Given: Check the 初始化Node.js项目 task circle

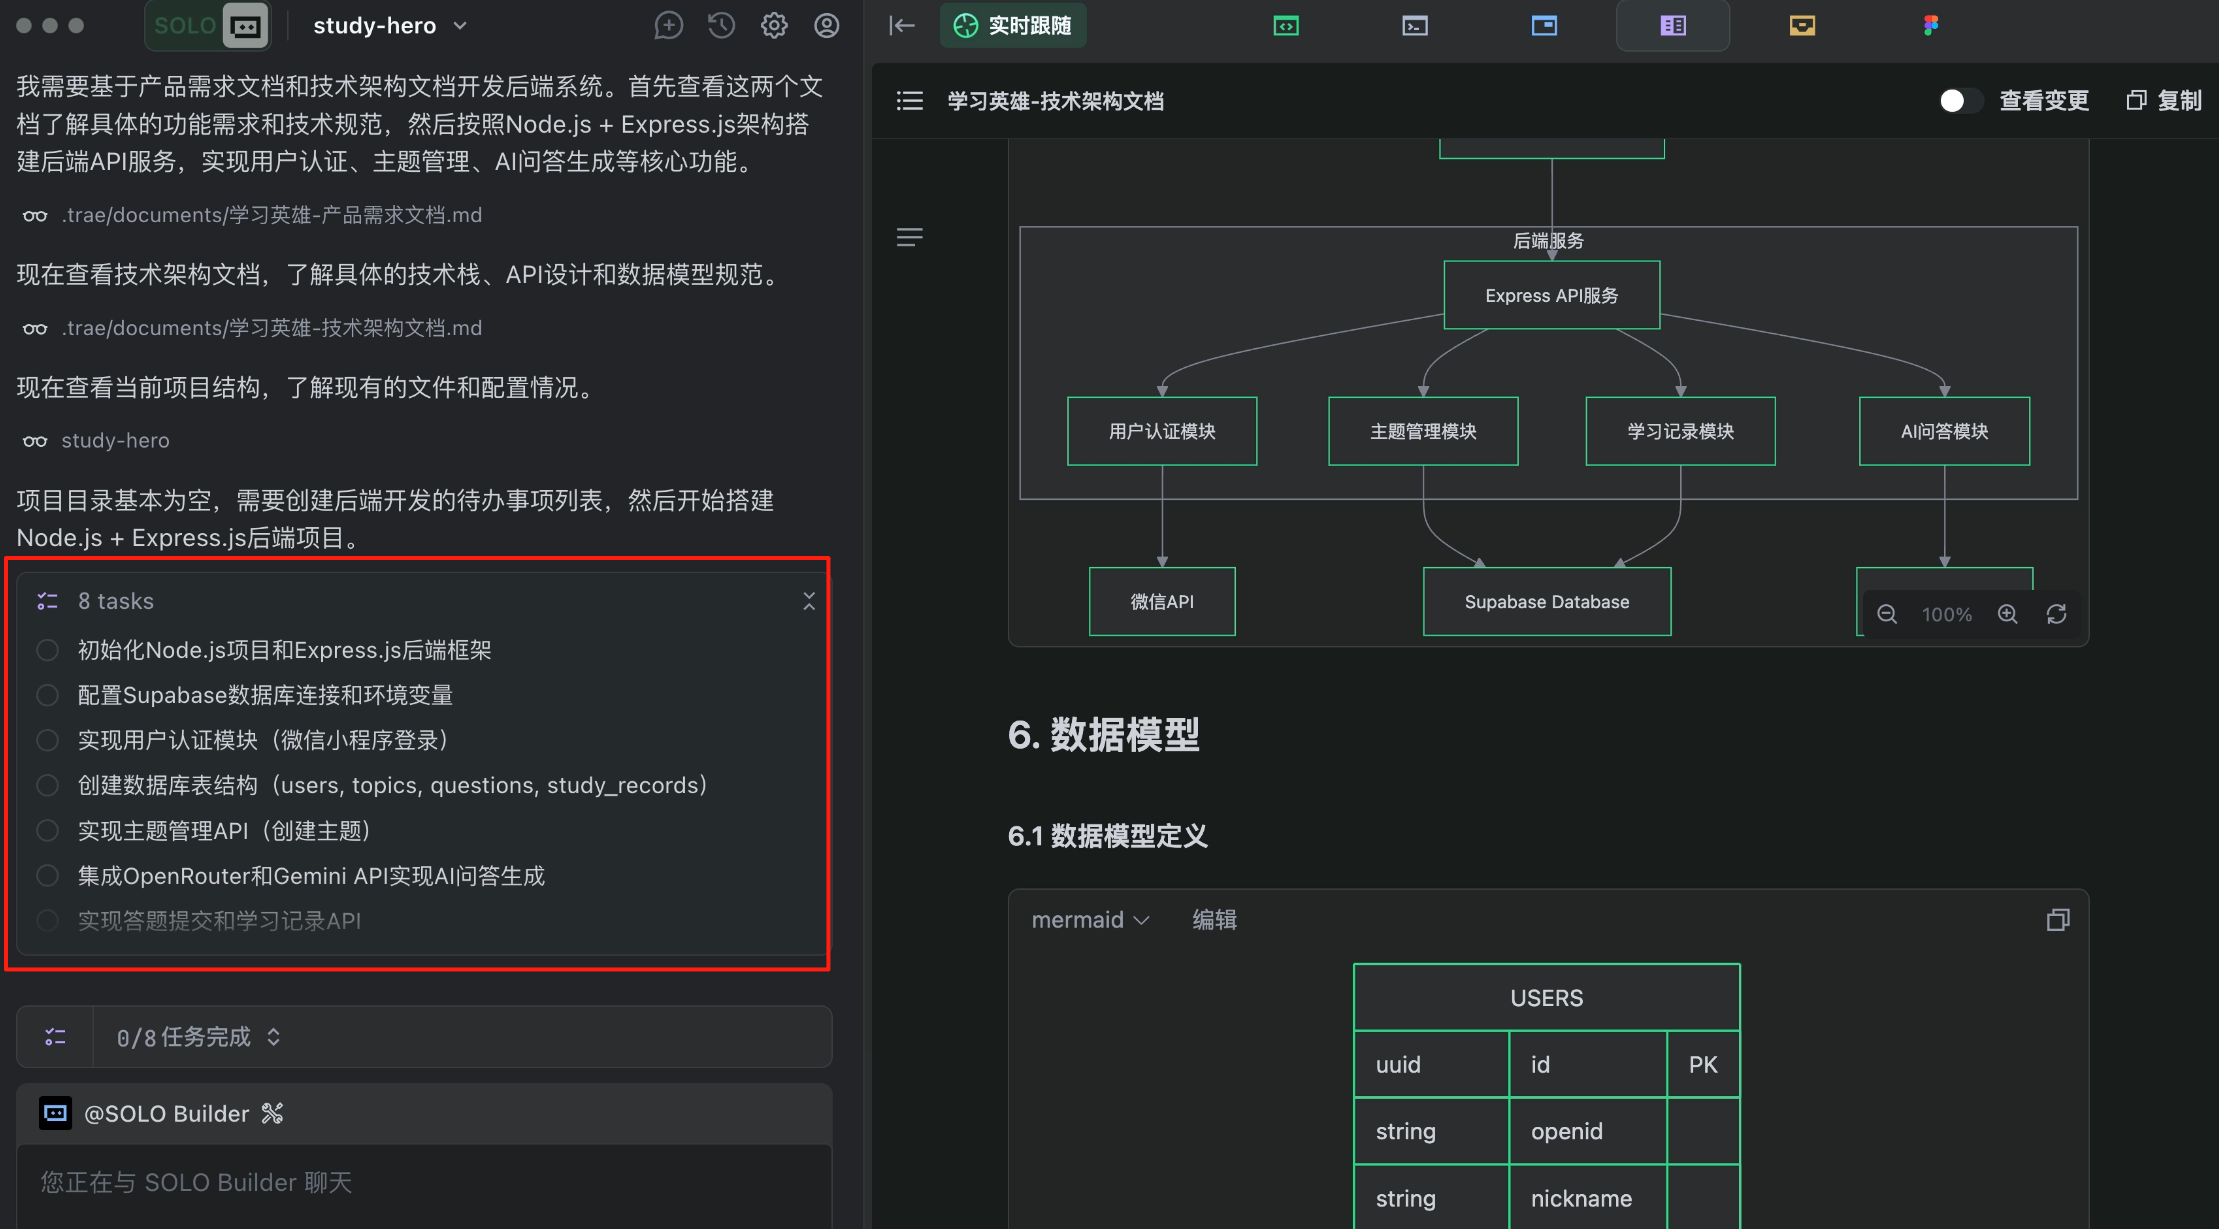Looking at the screenshot, I should coord(47,650).
